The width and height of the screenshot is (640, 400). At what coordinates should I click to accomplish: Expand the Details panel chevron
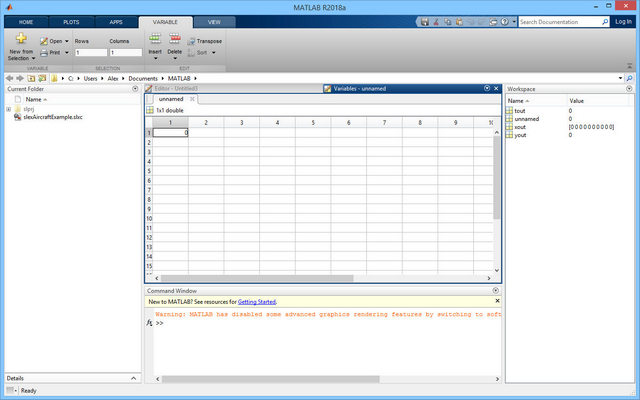pyautogui.click(x=135, y=378)
